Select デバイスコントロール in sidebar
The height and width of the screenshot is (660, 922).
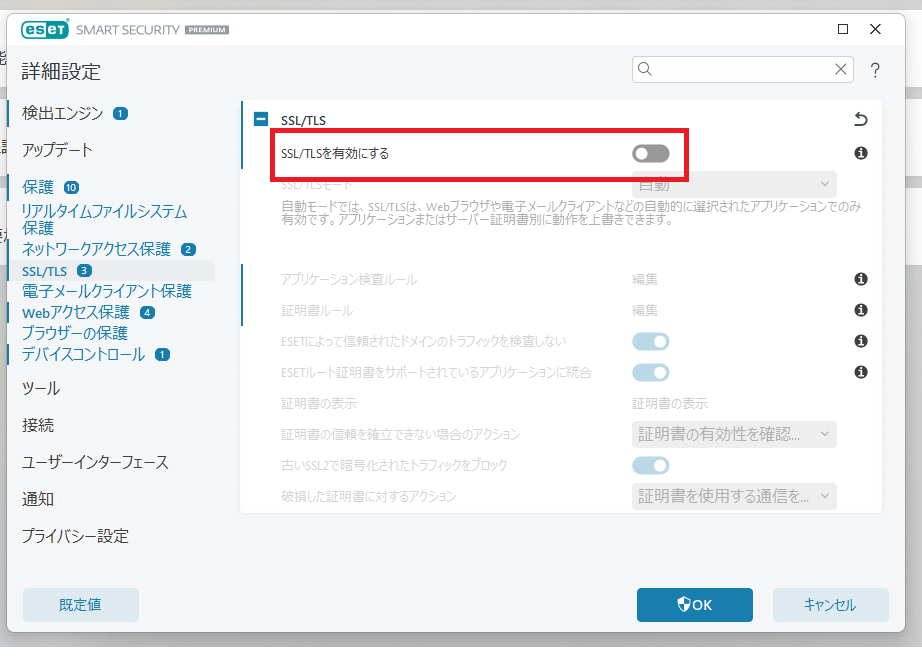83,354
